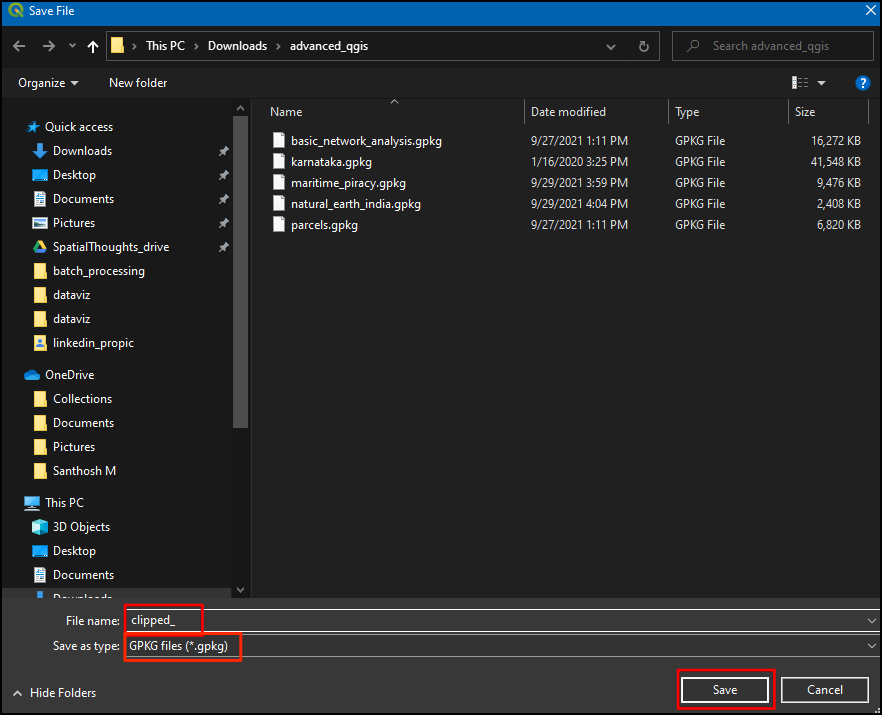Click the pin icon next to Documents
The height and width of the screenshot is (715, 882).
[224, 199]
